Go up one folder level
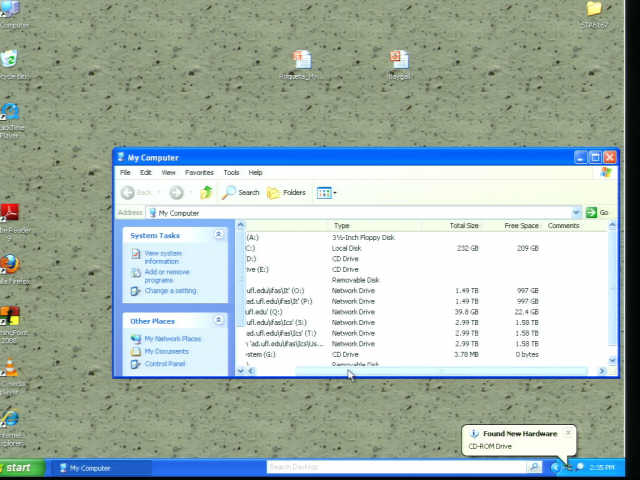 click(x=206, y=192)
